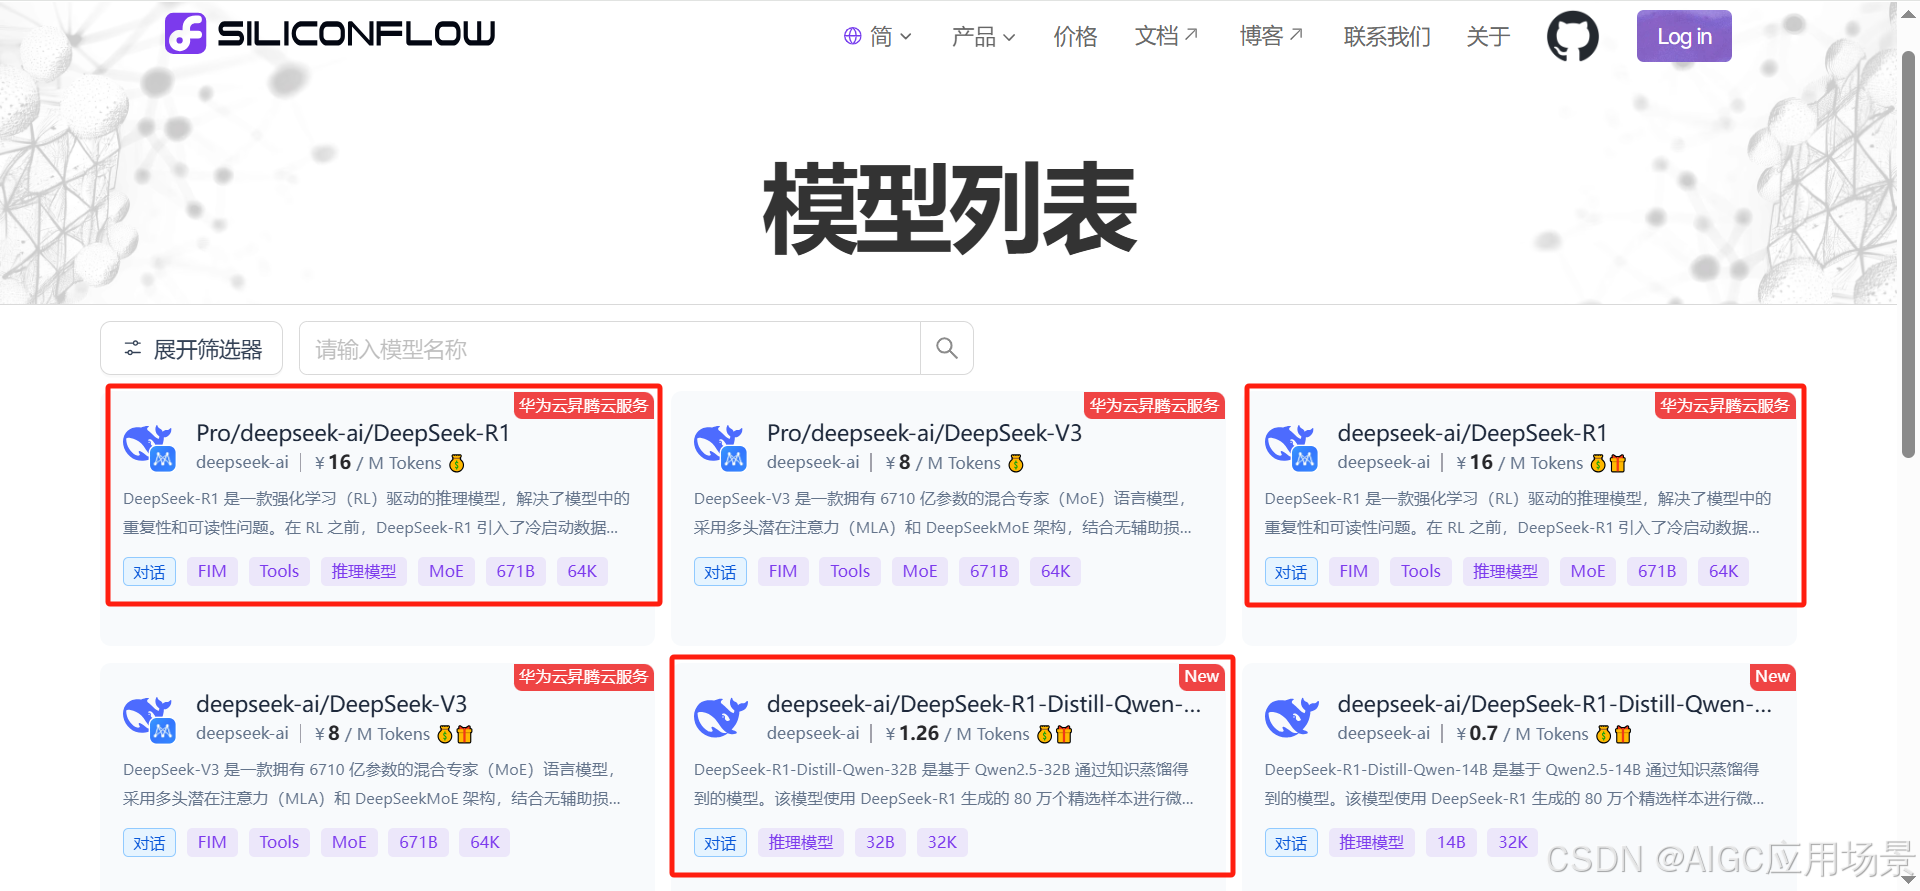
Task: Expand the 产品 menu
Action: 983,36
